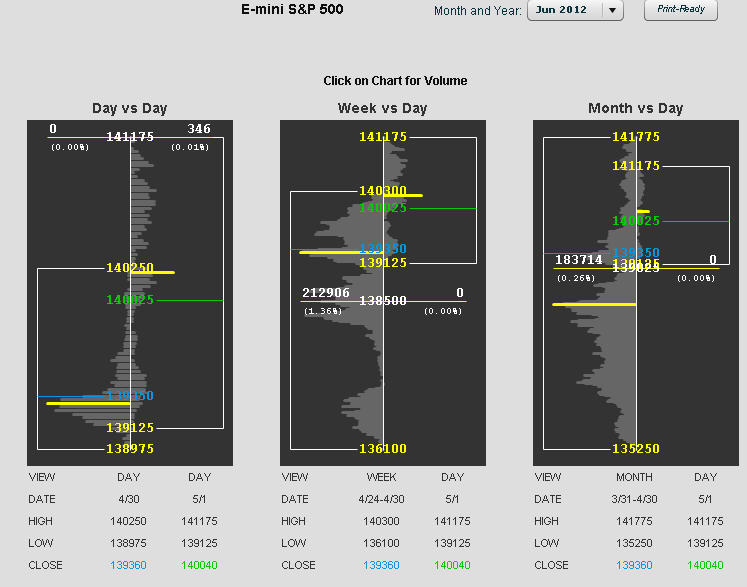747x587 pixels.
Task: Click the 136100 low value in Week table
Action: point(381,543)
